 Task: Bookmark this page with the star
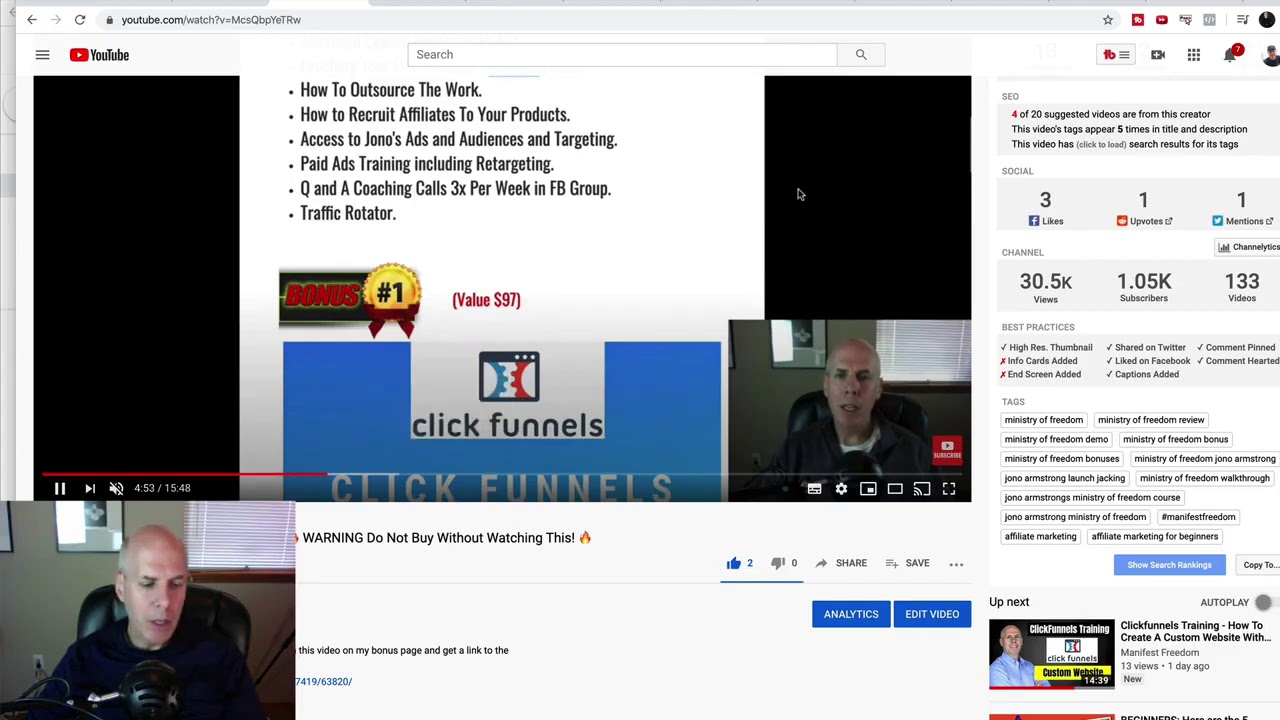tap(1108, 19)
